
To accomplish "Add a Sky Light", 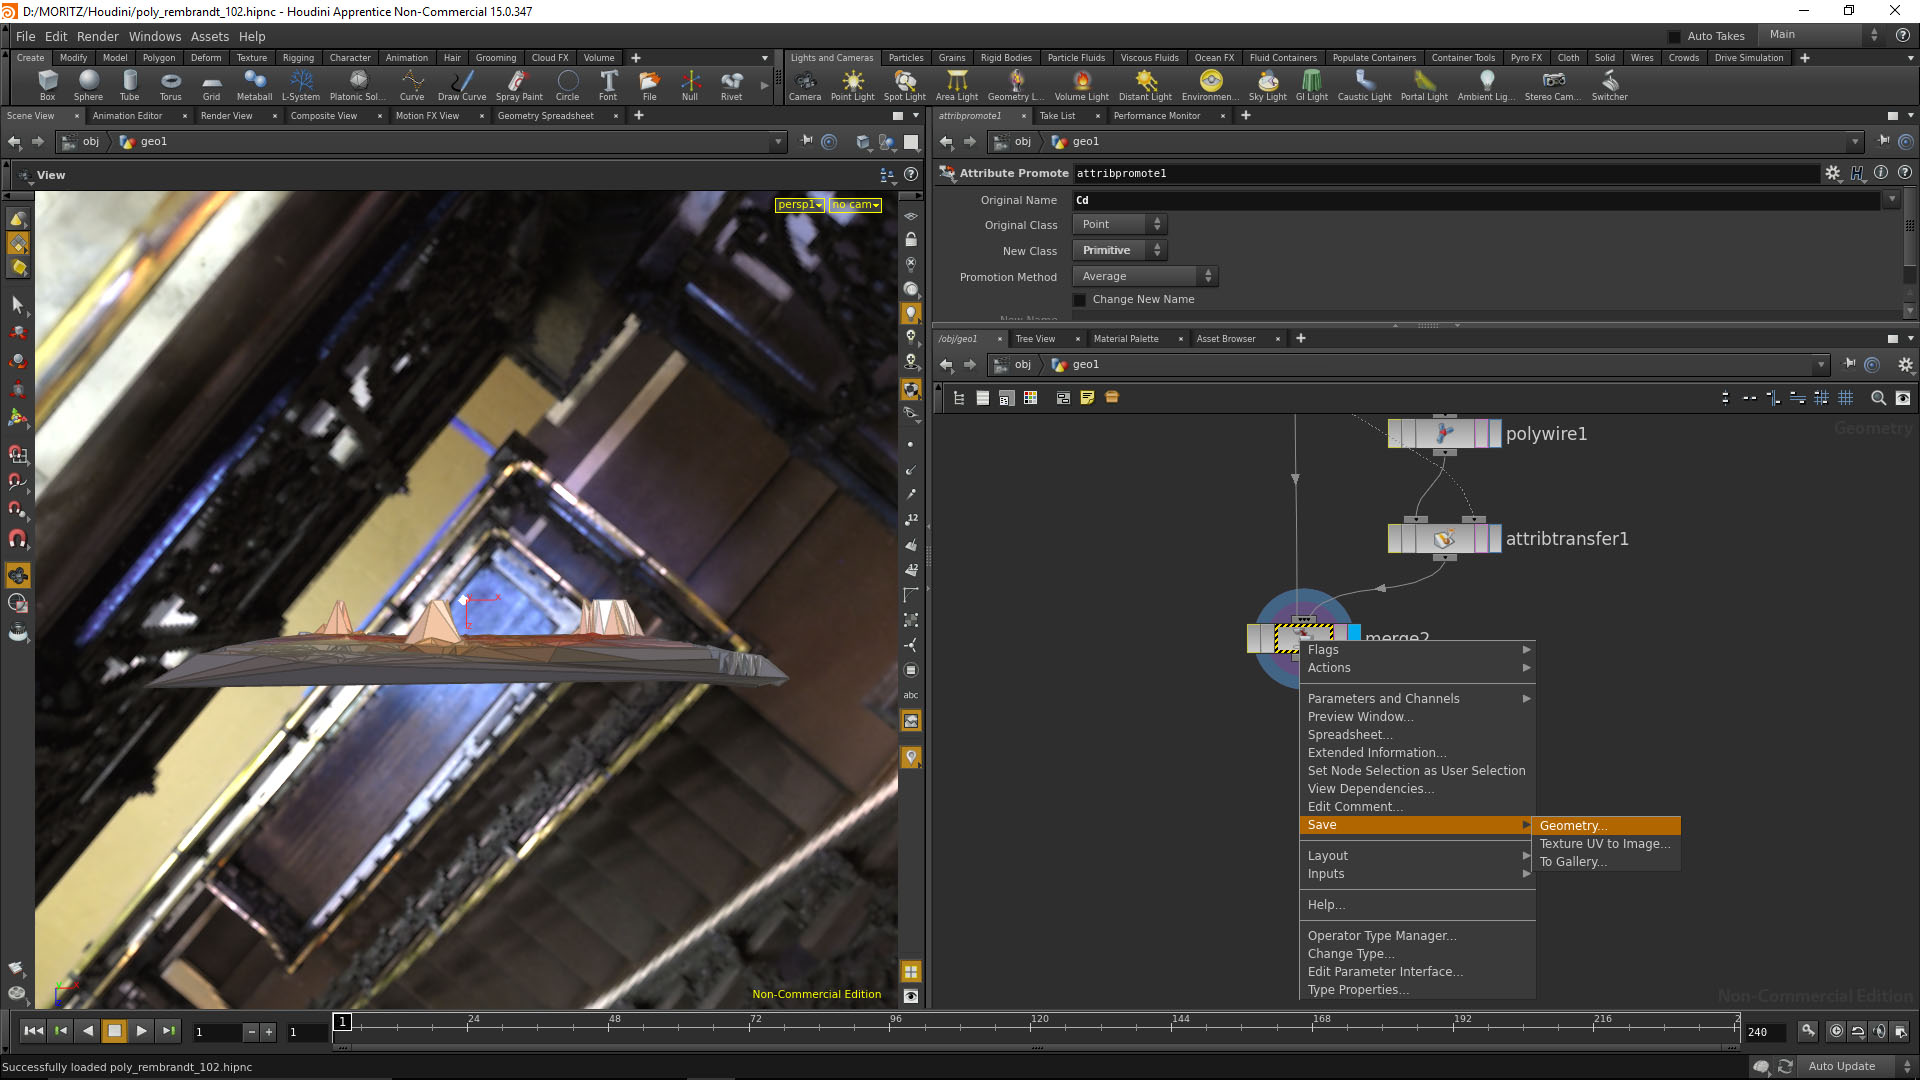I will click(x=1267, y=84).
